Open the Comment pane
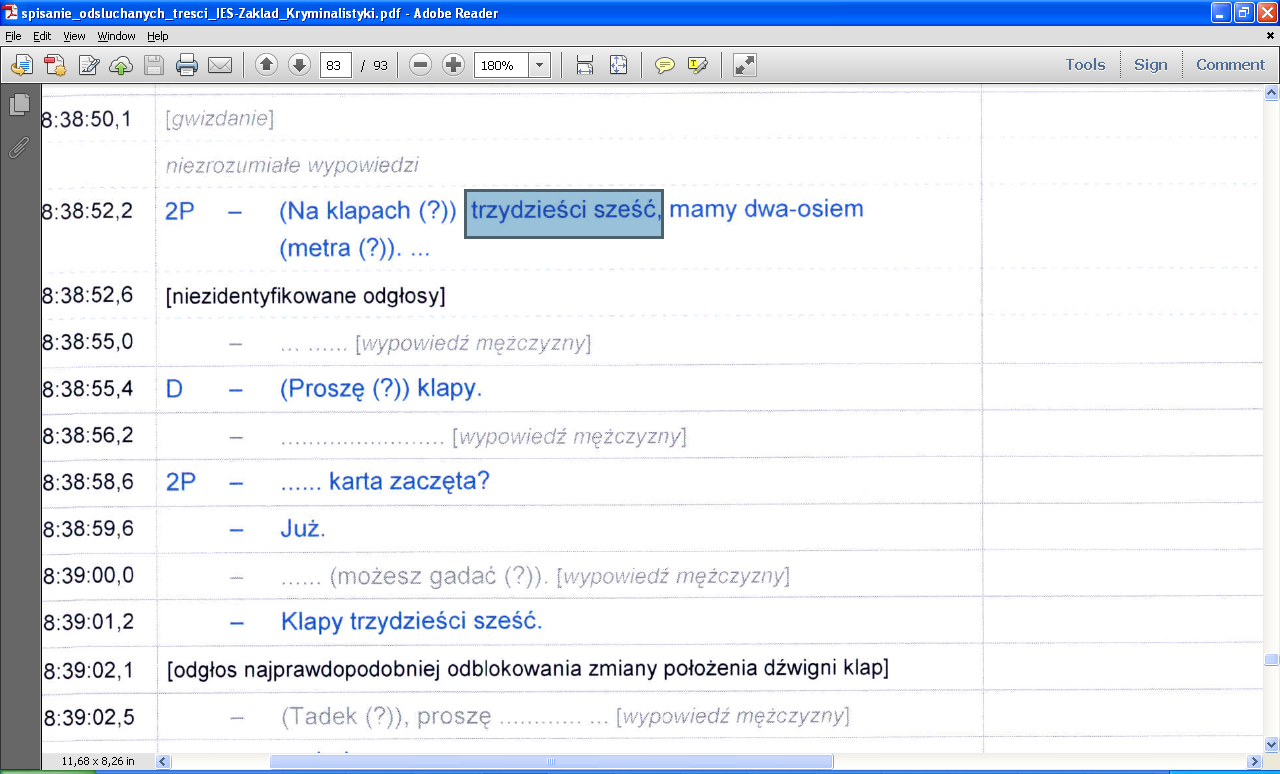 [1230, 64]
